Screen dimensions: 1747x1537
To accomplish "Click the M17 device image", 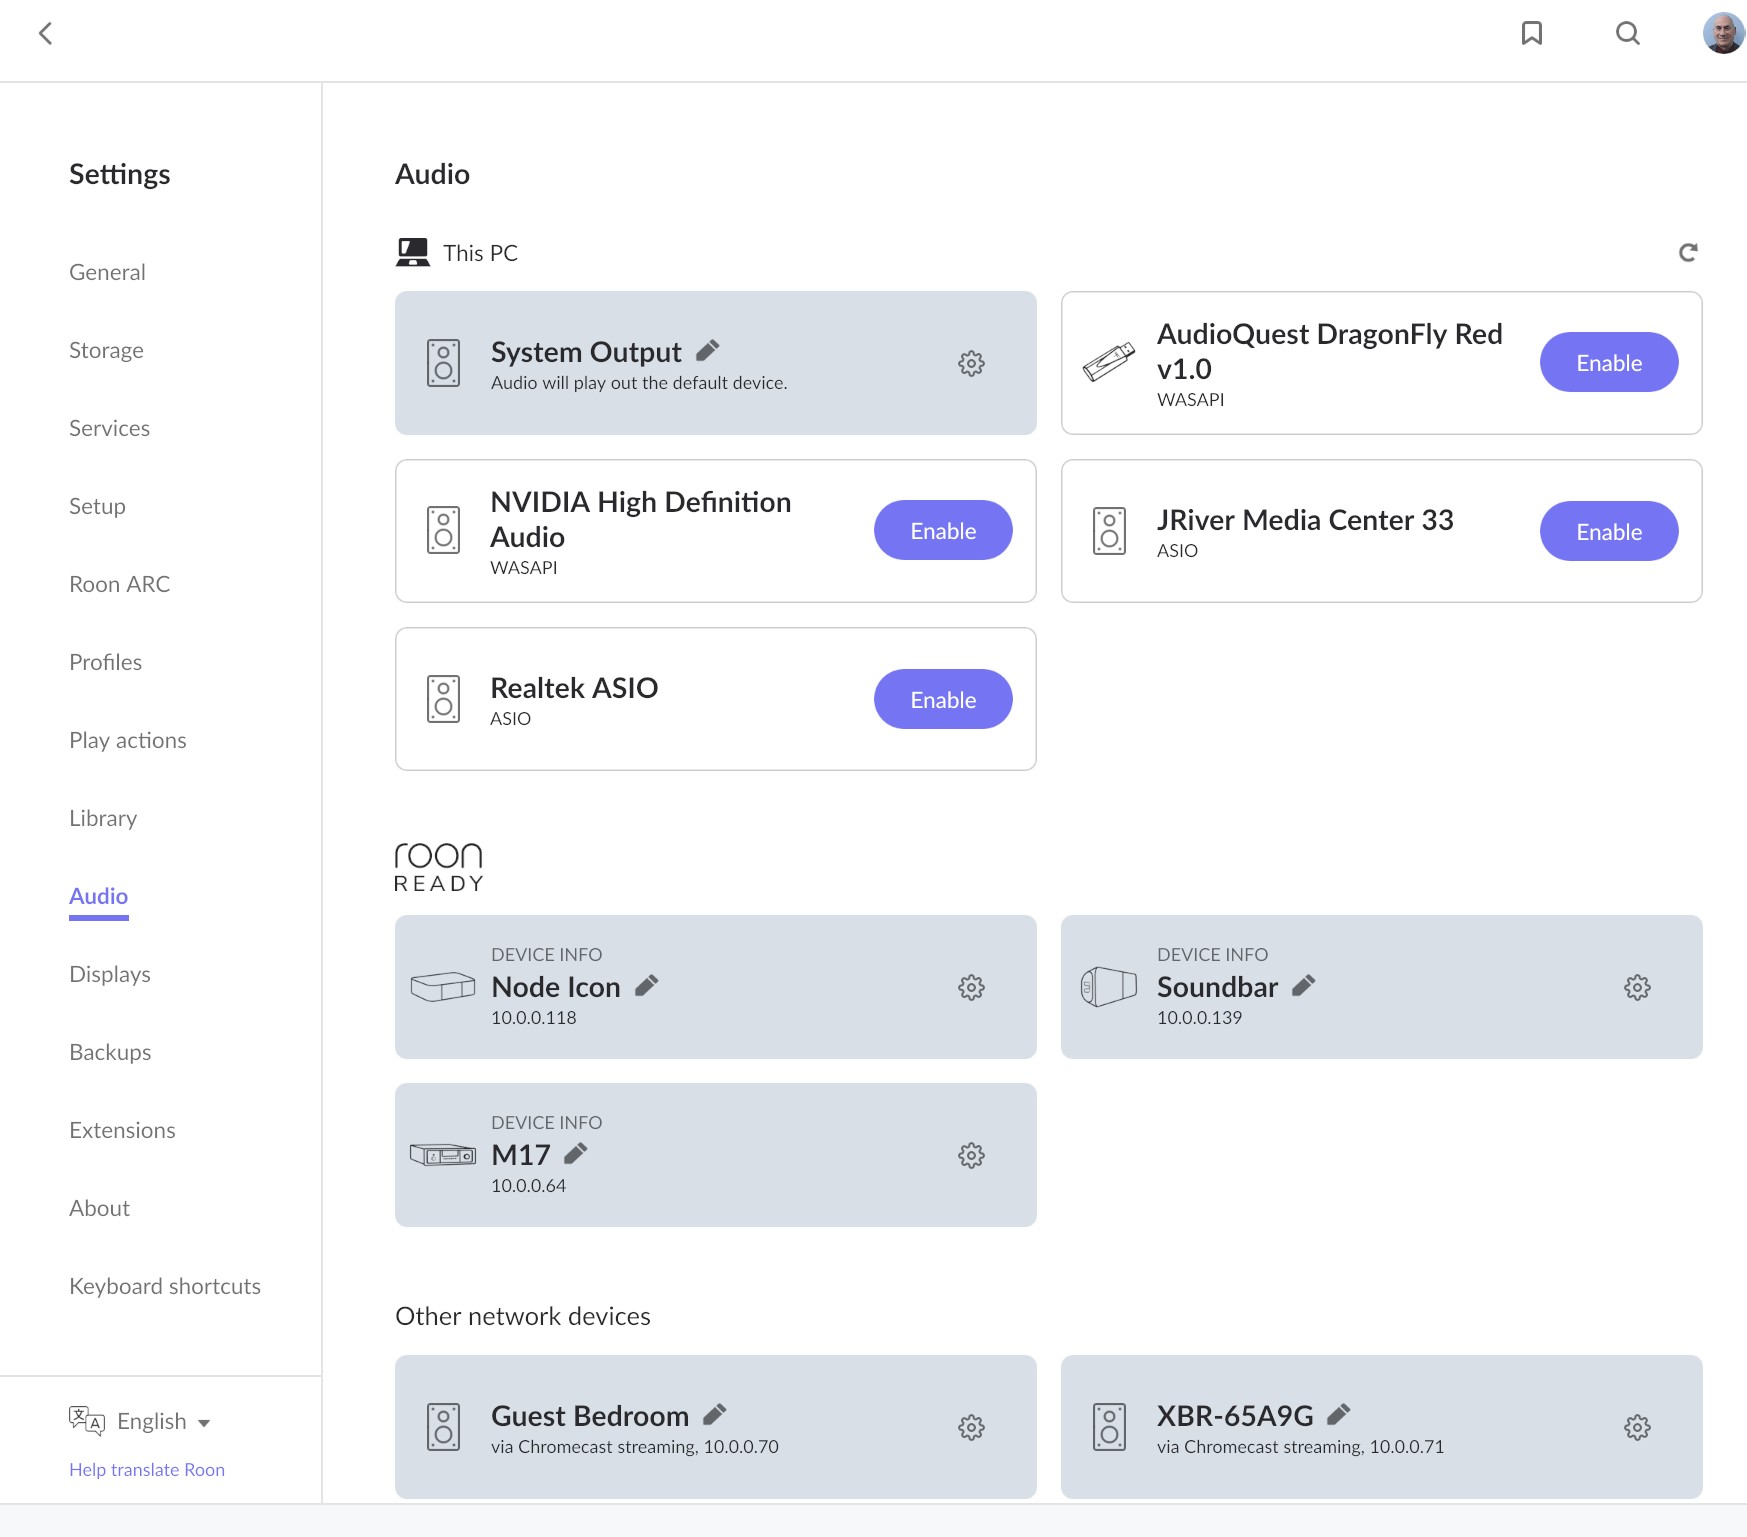I will tap(443, 1155).
